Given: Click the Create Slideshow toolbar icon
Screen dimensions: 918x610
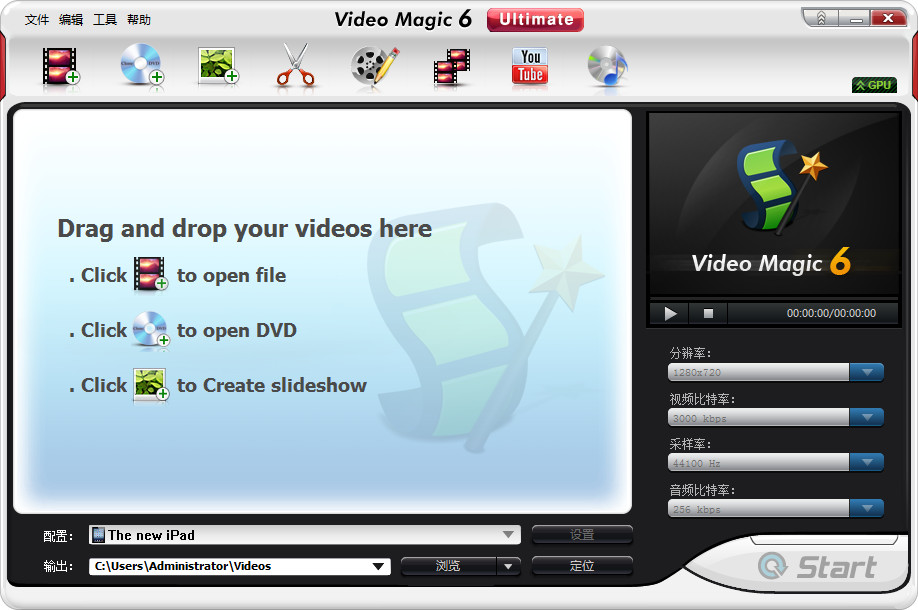Looking at the screenshot, I should tap(218, 66).
